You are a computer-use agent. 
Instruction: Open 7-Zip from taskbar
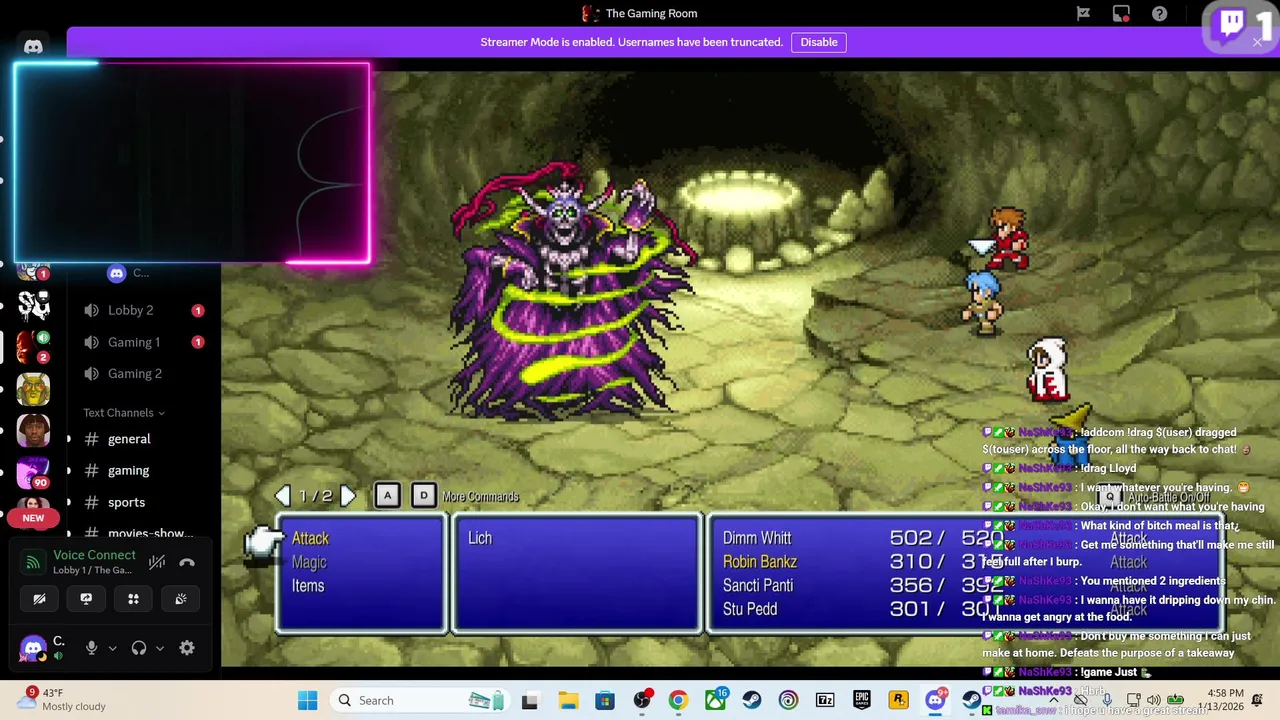point(825,700)
